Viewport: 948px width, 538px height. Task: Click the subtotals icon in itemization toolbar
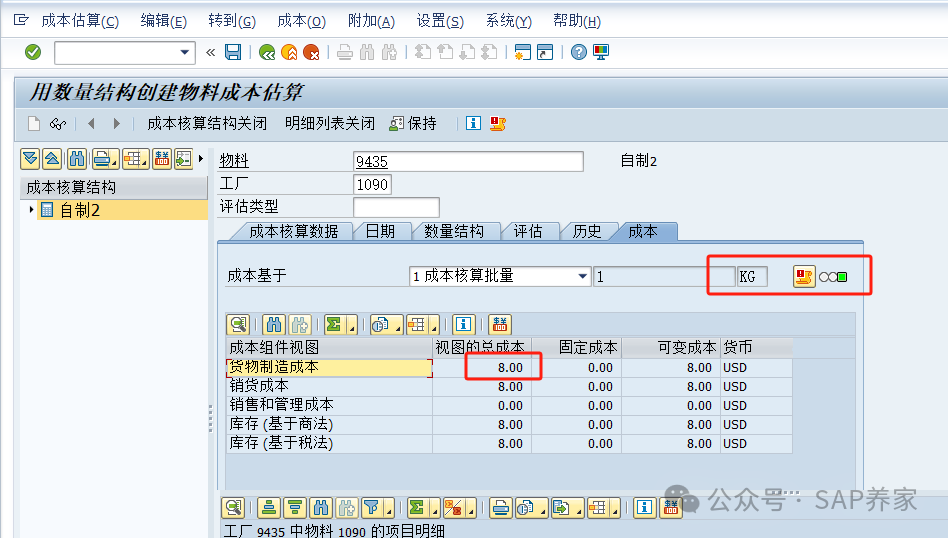click(453, 508)
